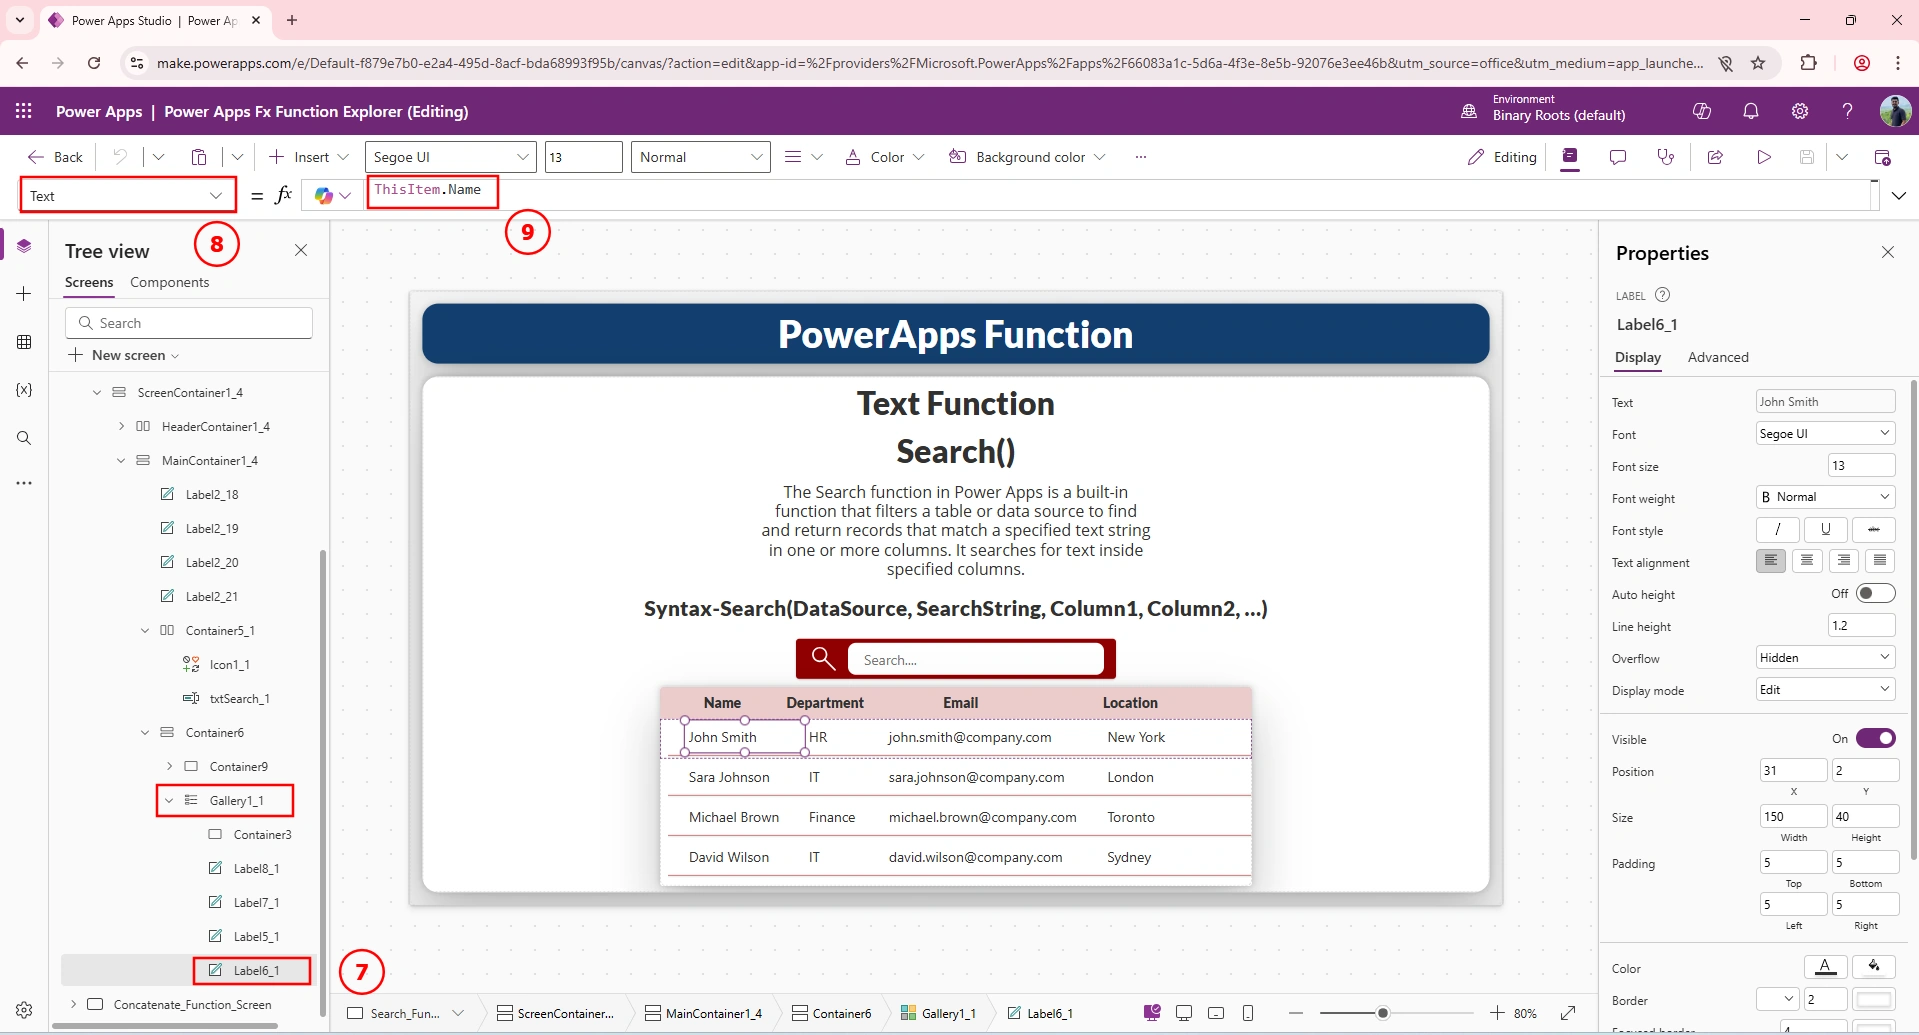Click Background color in the command bar
The height and width of the screenshot is (1035, 1919).
(x=1026, y=157)
